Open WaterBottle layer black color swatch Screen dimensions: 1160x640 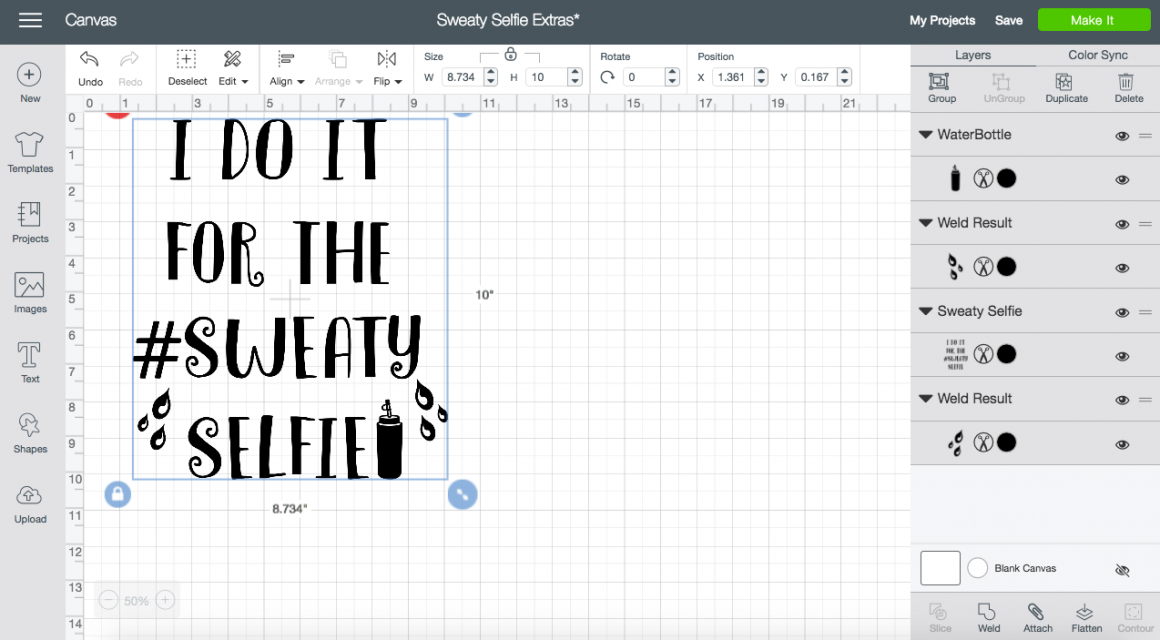point(1006,178)
